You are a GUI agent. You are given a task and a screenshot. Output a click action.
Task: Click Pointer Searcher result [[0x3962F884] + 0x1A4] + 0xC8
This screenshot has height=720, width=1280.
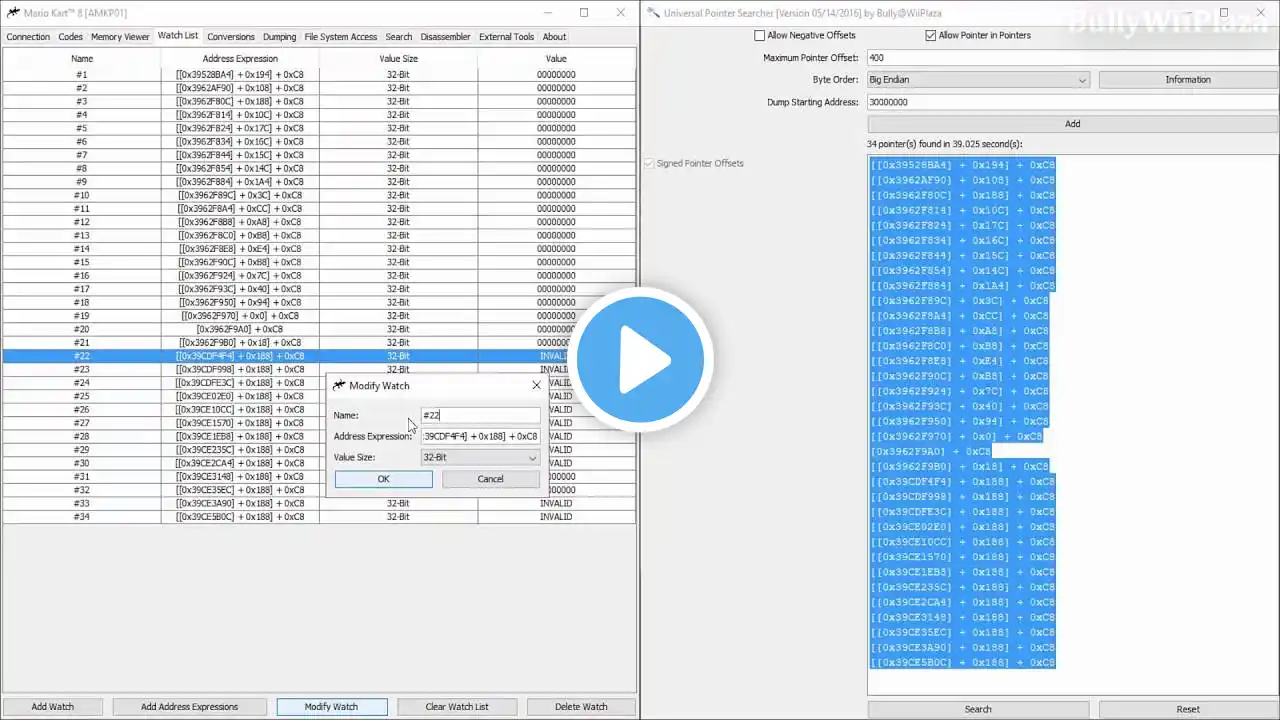pyautogui.click(x=963, y=286)
